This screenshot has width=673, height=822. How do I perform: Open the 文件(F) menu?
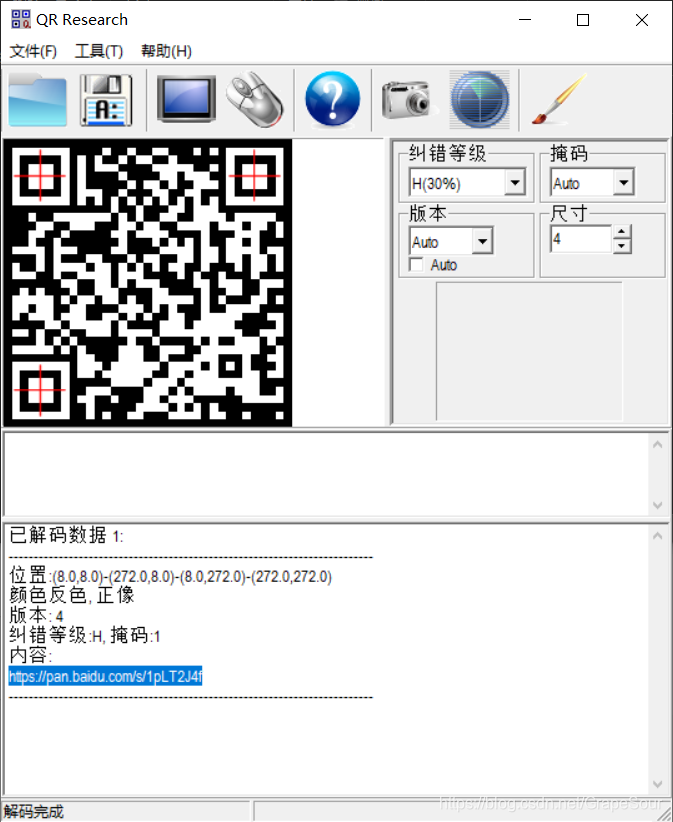pyautogui.click(x=33, y=51)
